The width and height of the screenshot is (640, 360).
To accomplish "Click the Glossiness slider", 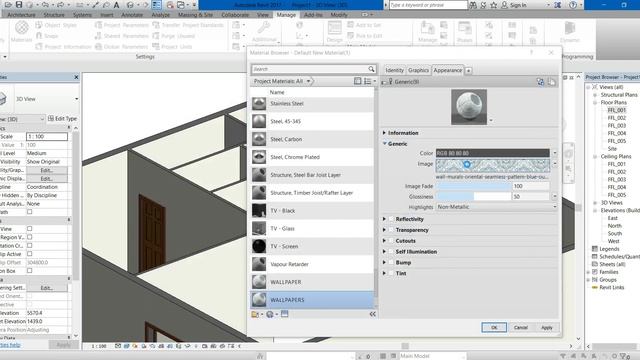I will tap(473, 197).
